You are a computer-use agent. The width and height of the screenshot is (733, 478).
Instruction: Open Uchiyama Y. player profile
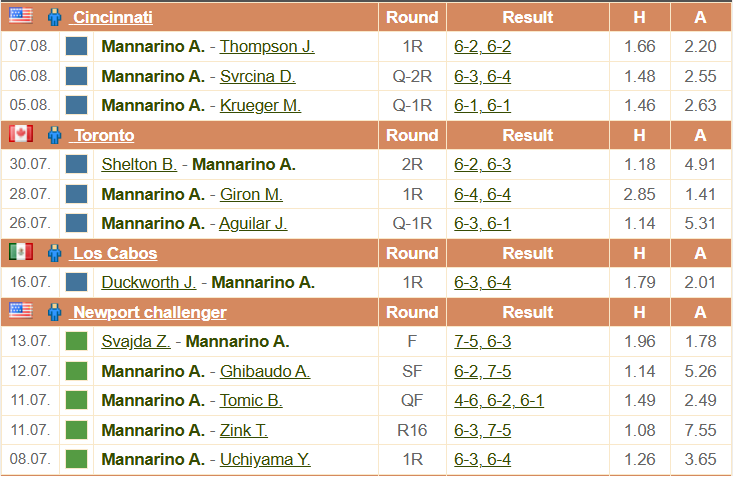pyautogui.click(x=265, y=460)
